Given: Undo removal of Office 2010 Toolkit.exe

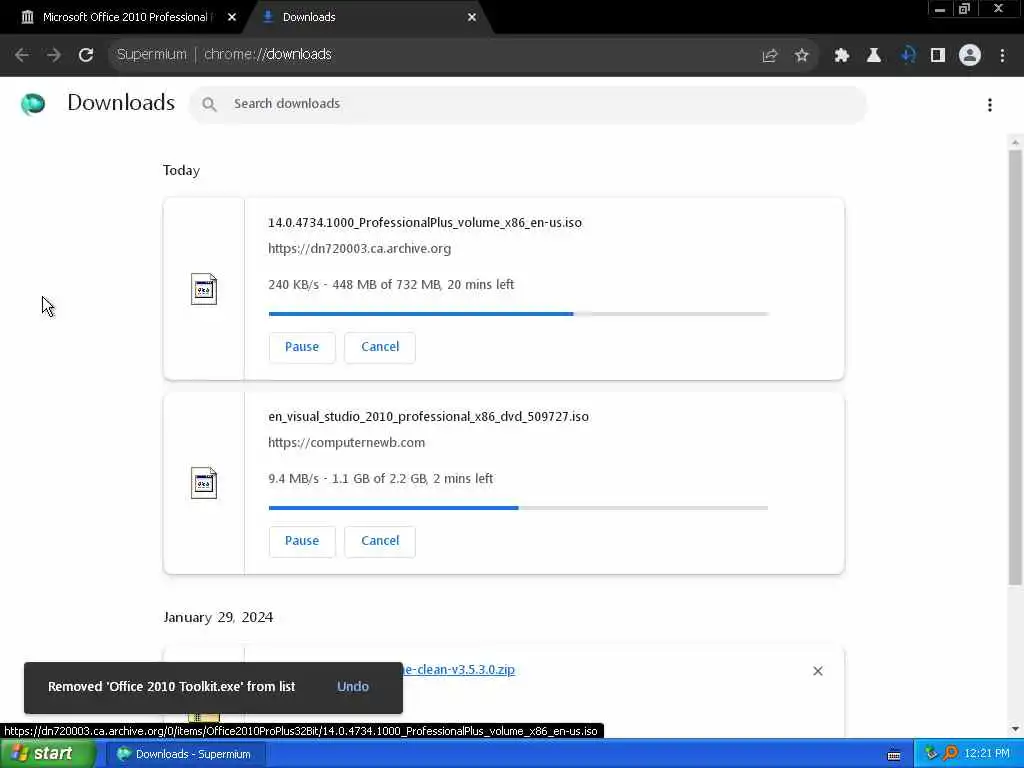Looking at the screenshot, I should [353, 687].
